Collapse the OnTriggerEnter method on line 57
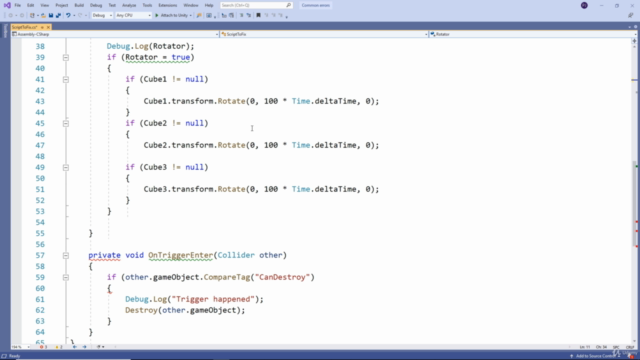Image resolution: width=640 pixels, height=360 pixels. coord(66,256)
